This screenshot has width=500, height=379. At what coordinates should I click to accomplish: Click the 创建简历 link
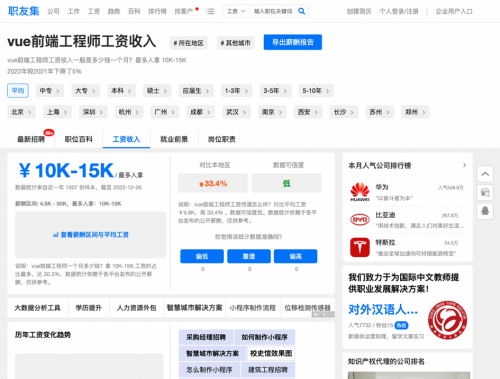359,11
